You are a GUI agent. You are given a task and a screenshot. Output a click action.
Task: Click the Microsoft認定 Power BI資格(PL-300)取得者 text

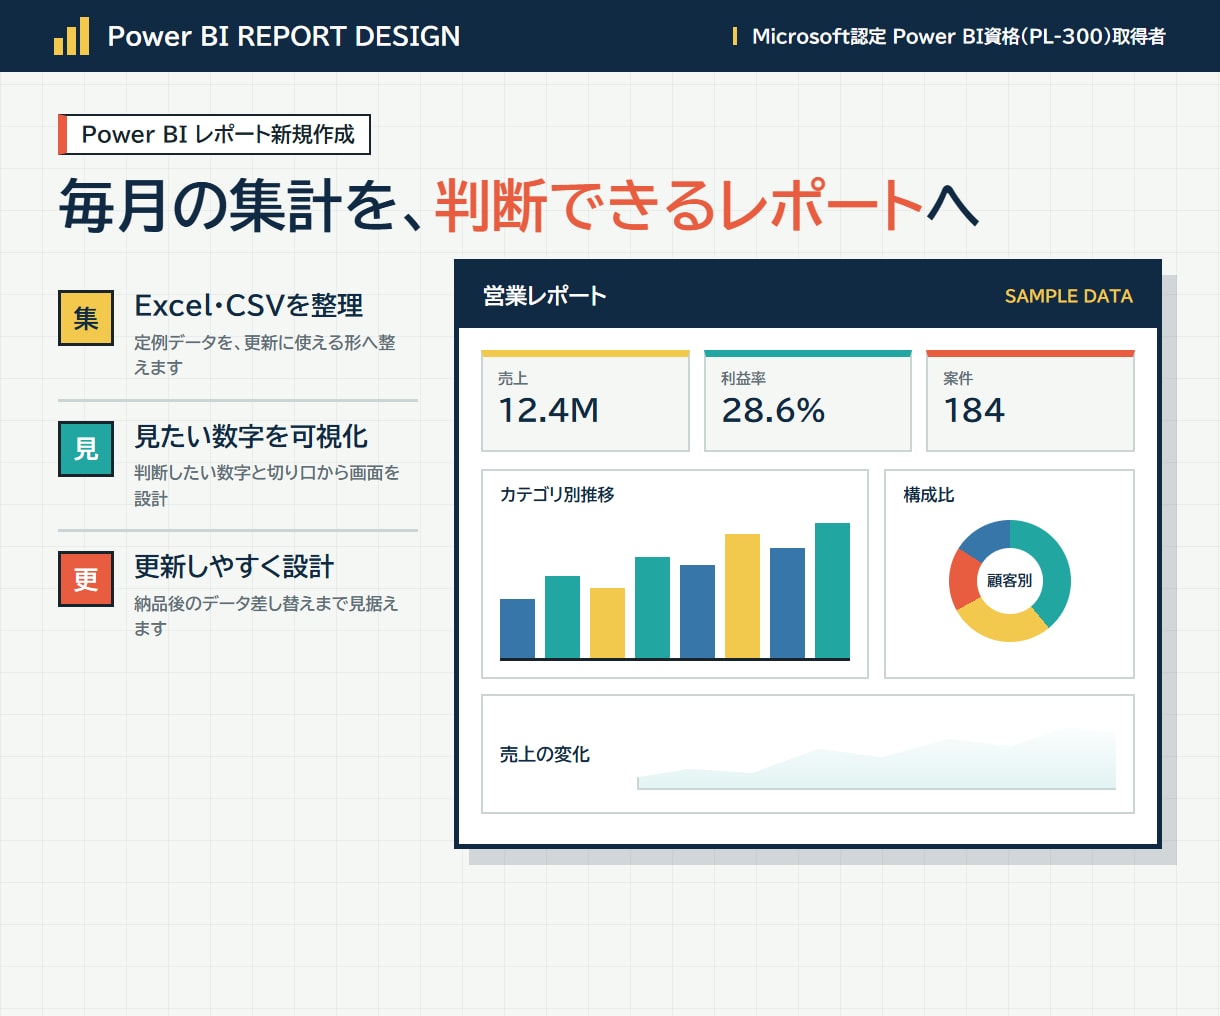959,36
